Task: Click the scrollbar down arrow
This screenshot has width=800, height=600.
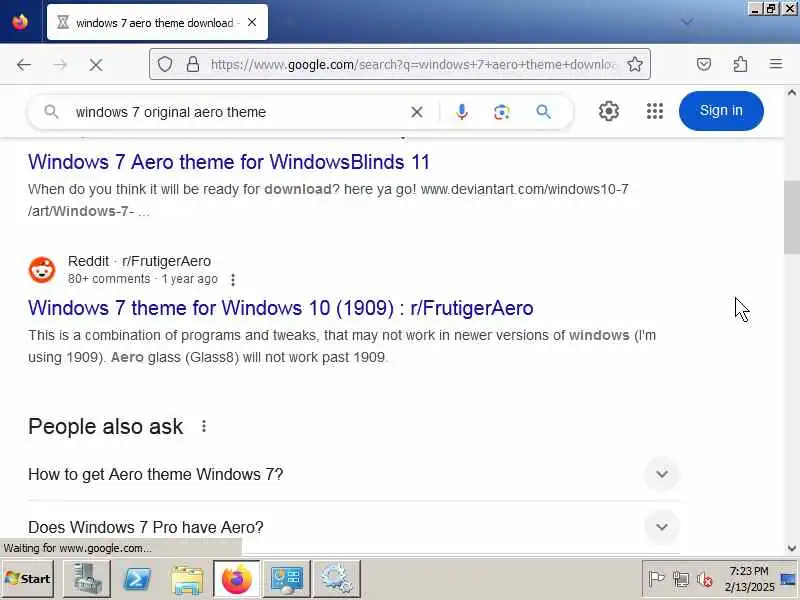Action: click(791, 548)
